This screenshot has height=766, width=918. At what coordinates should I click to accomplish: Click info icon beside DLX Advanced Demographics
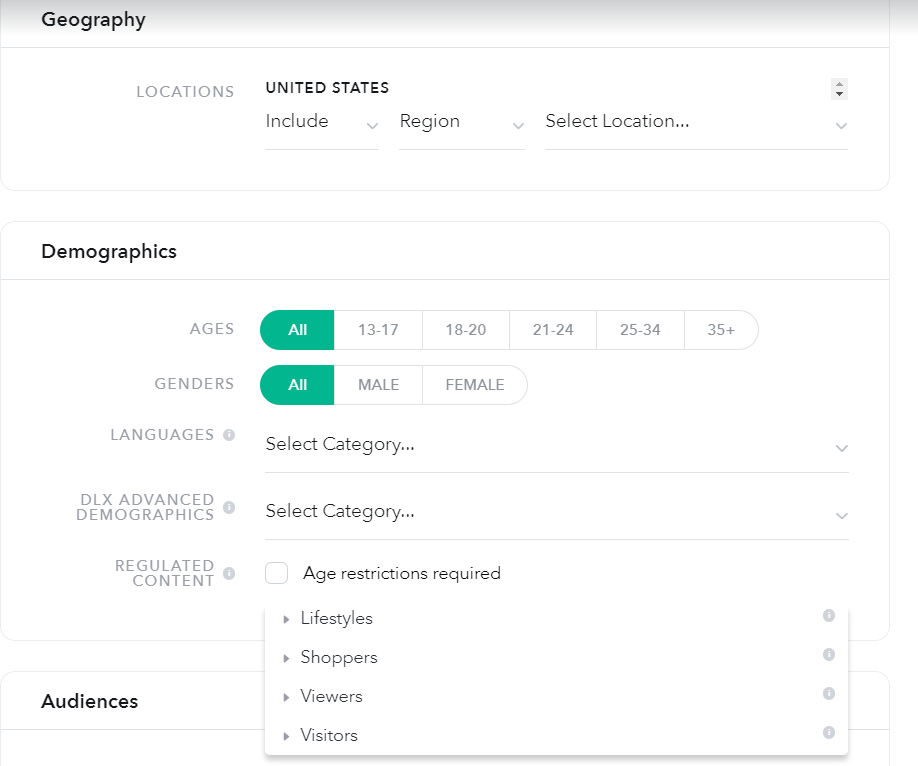[229, 507]
